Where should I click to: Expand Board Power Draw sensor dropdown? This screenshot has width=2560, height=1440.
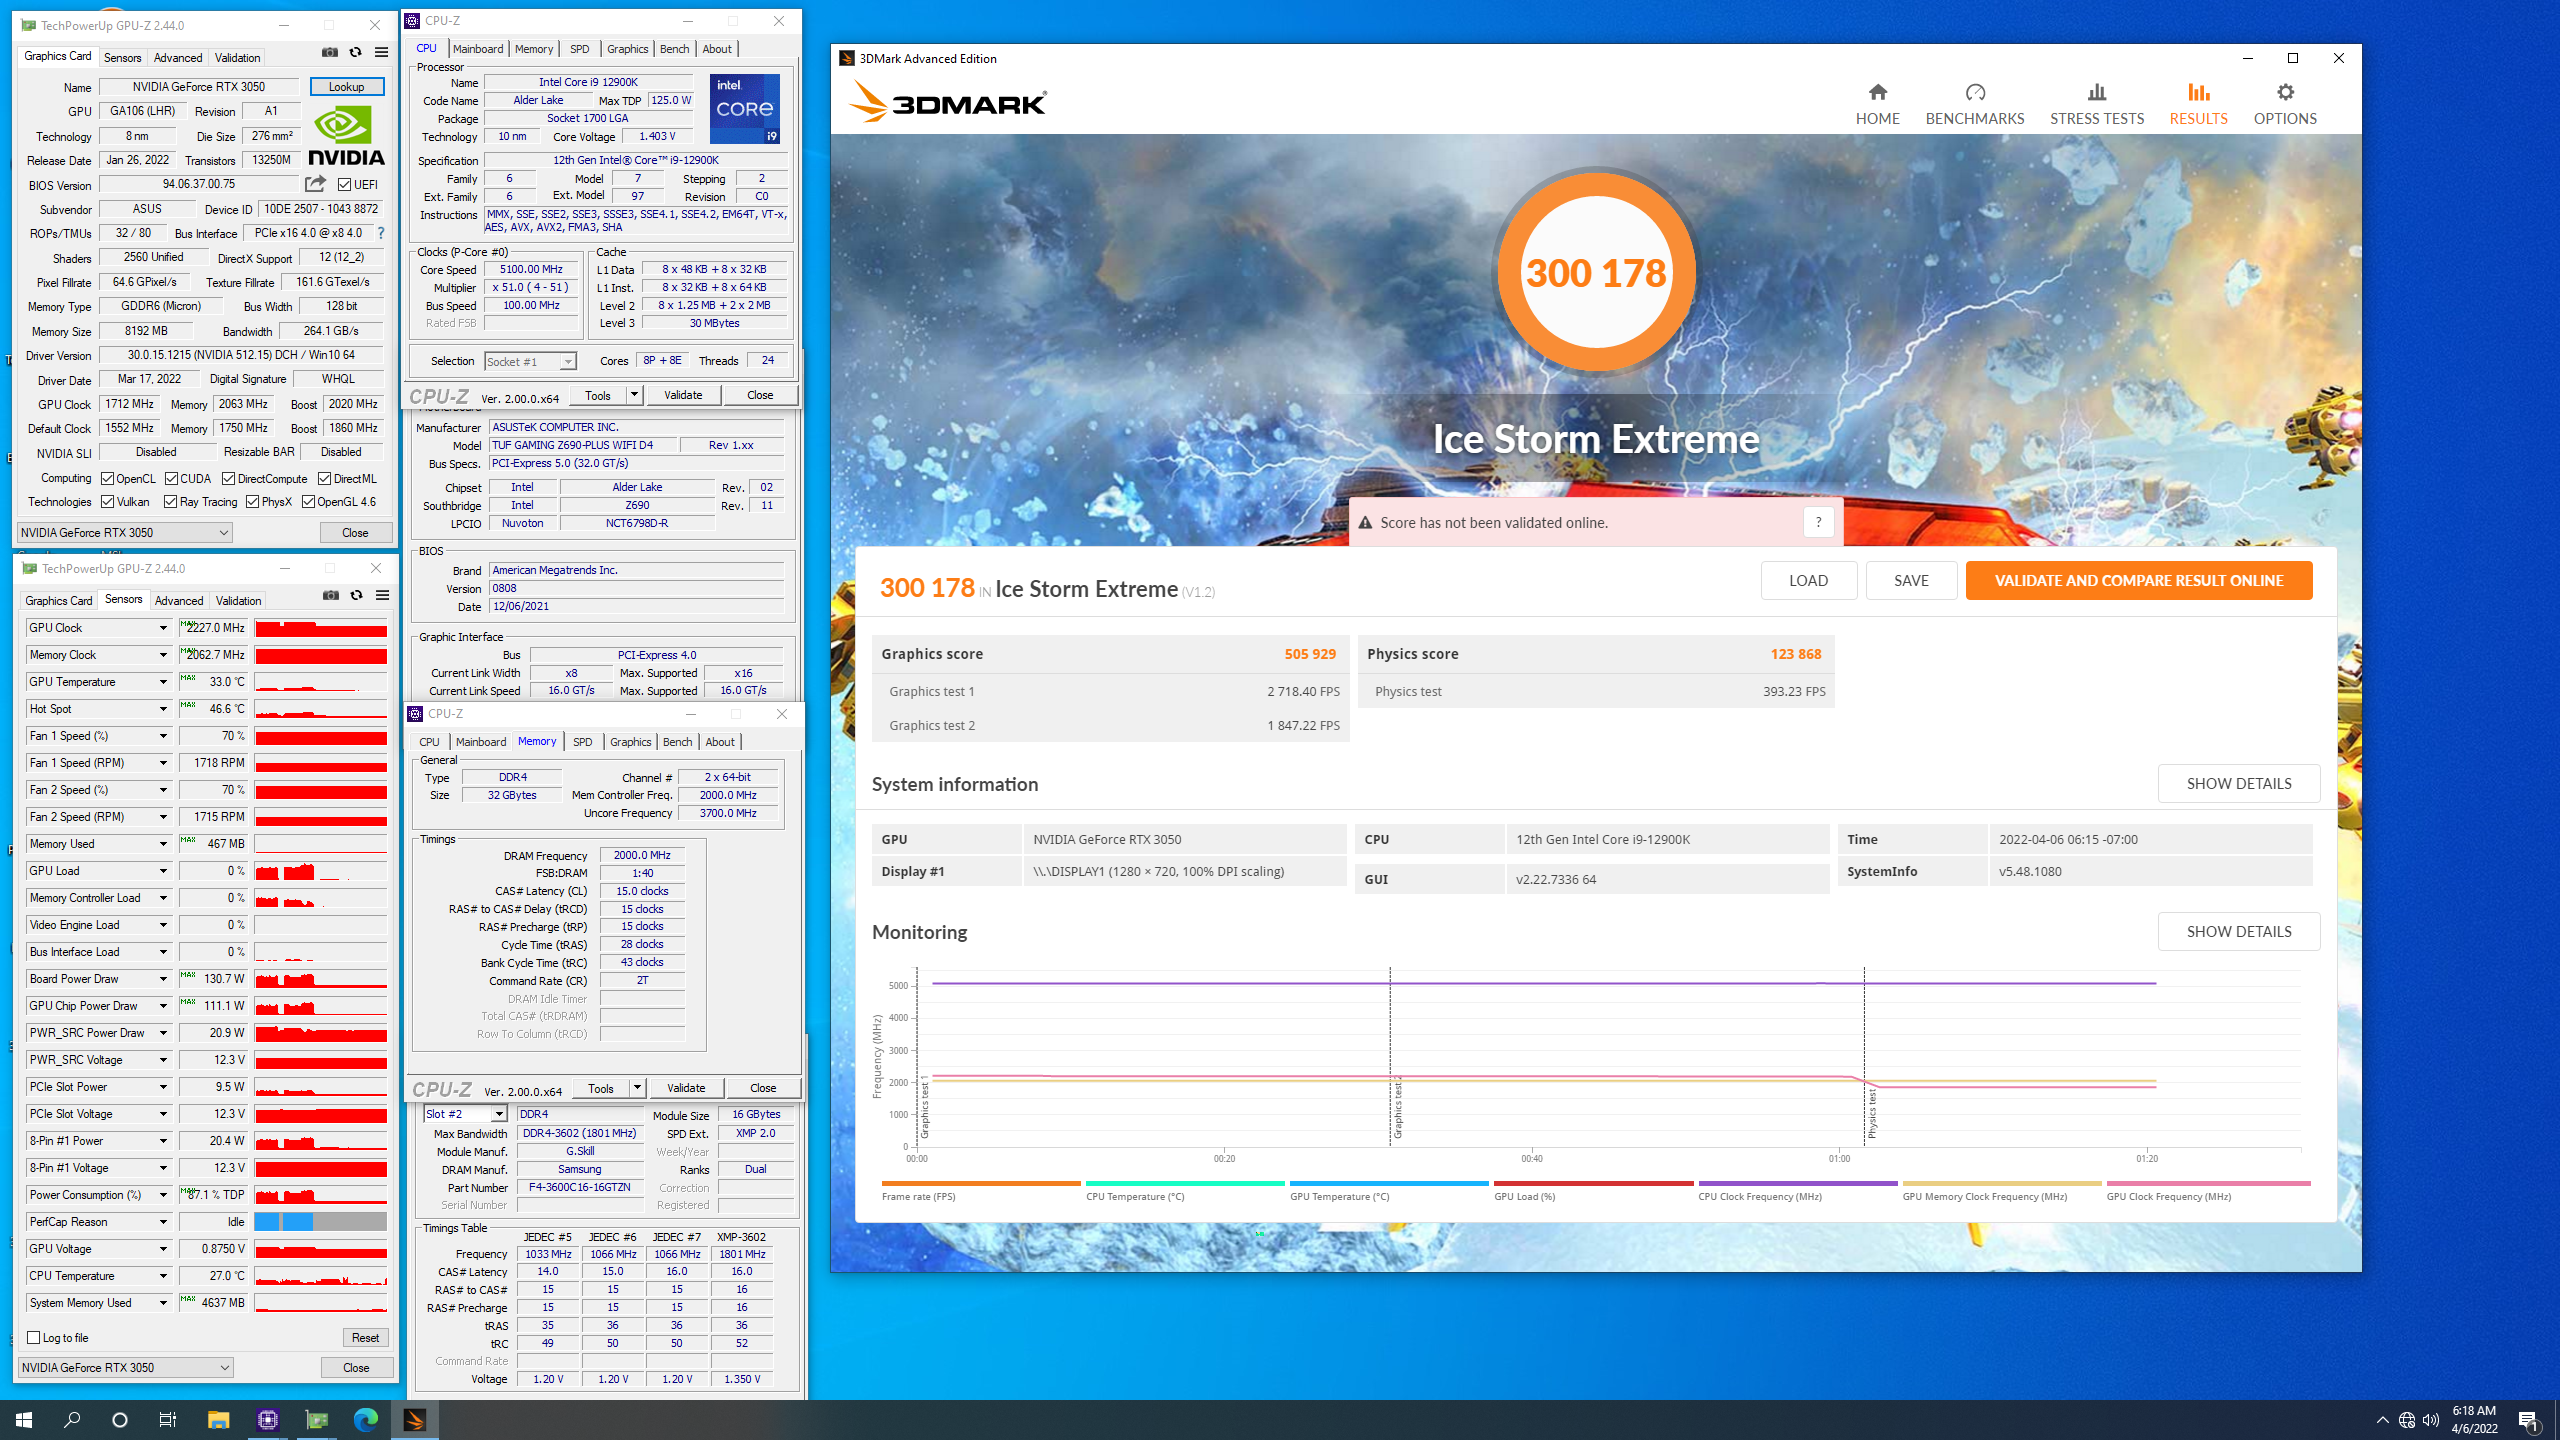163,979
